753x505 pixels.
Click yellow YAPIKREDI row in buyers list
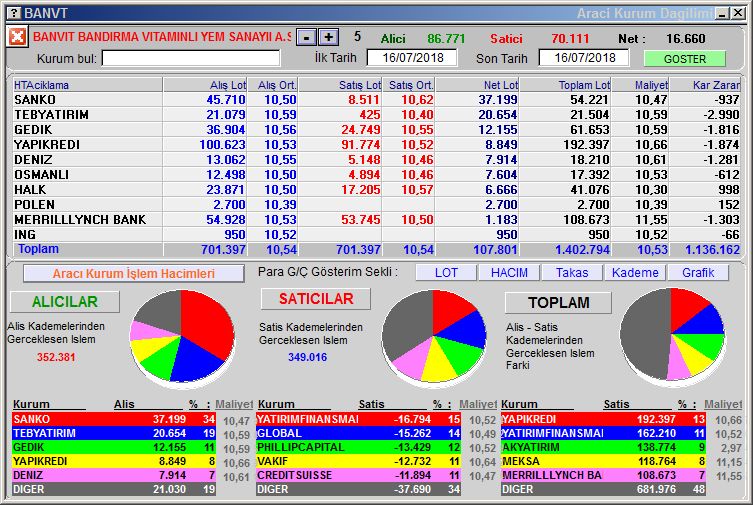[x=114, y=461]
